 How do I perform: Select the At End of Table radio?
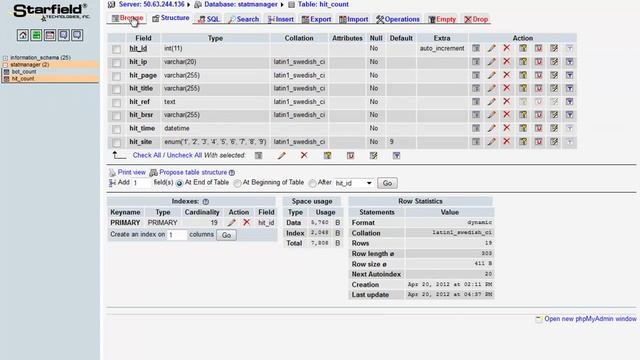point(179,184)
